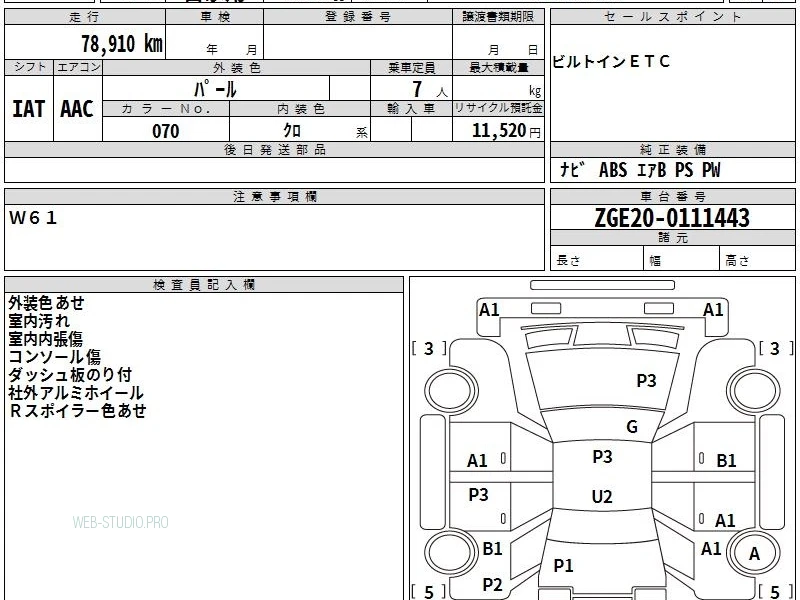Select the color number 070

click(166, 131)
